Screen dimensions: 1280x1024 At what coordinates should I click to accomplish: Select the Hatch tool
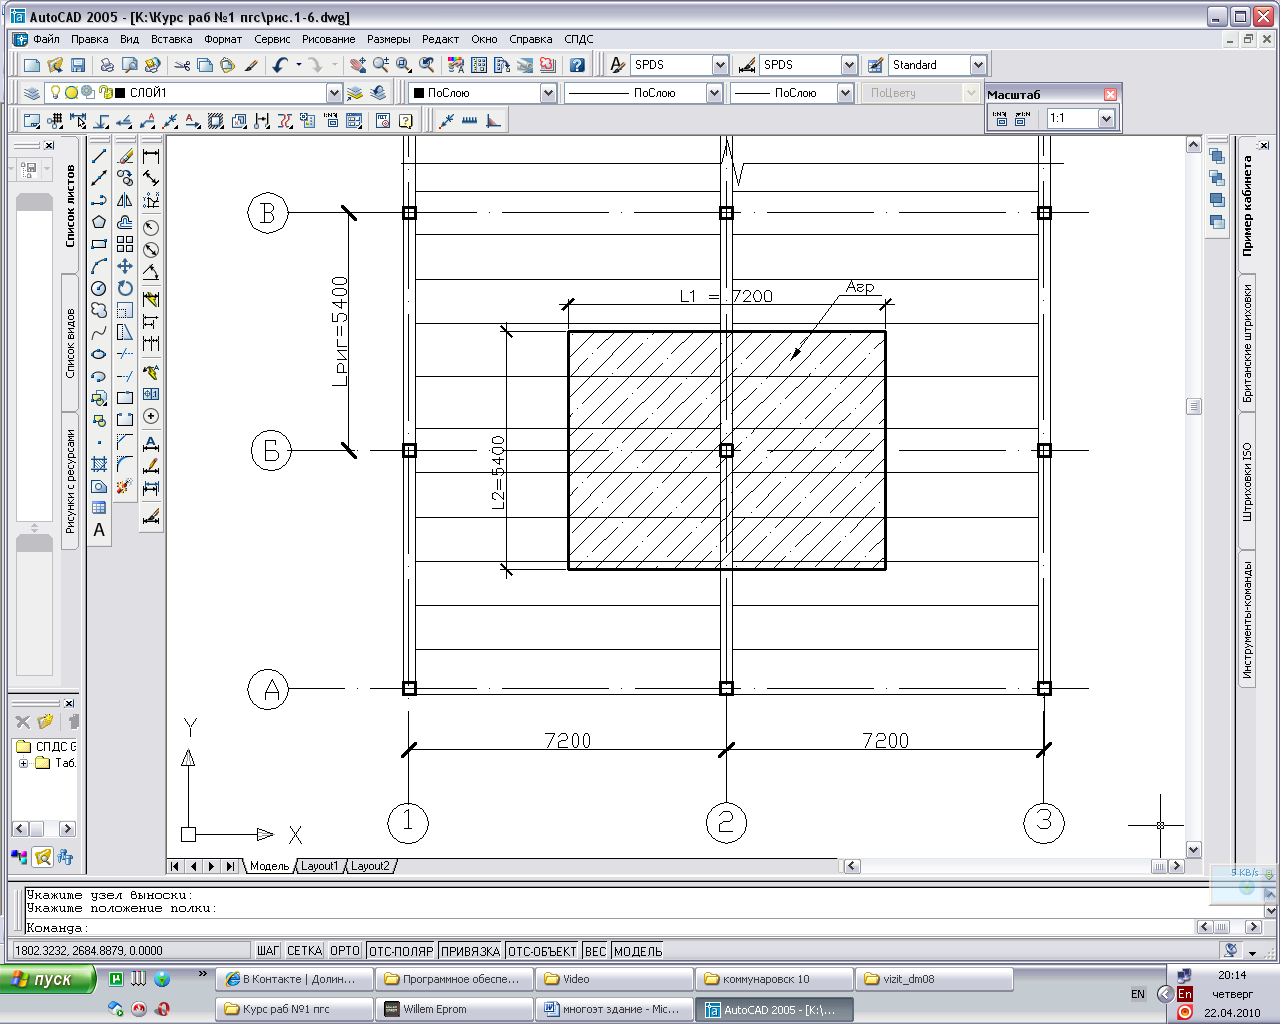(99, 464)
